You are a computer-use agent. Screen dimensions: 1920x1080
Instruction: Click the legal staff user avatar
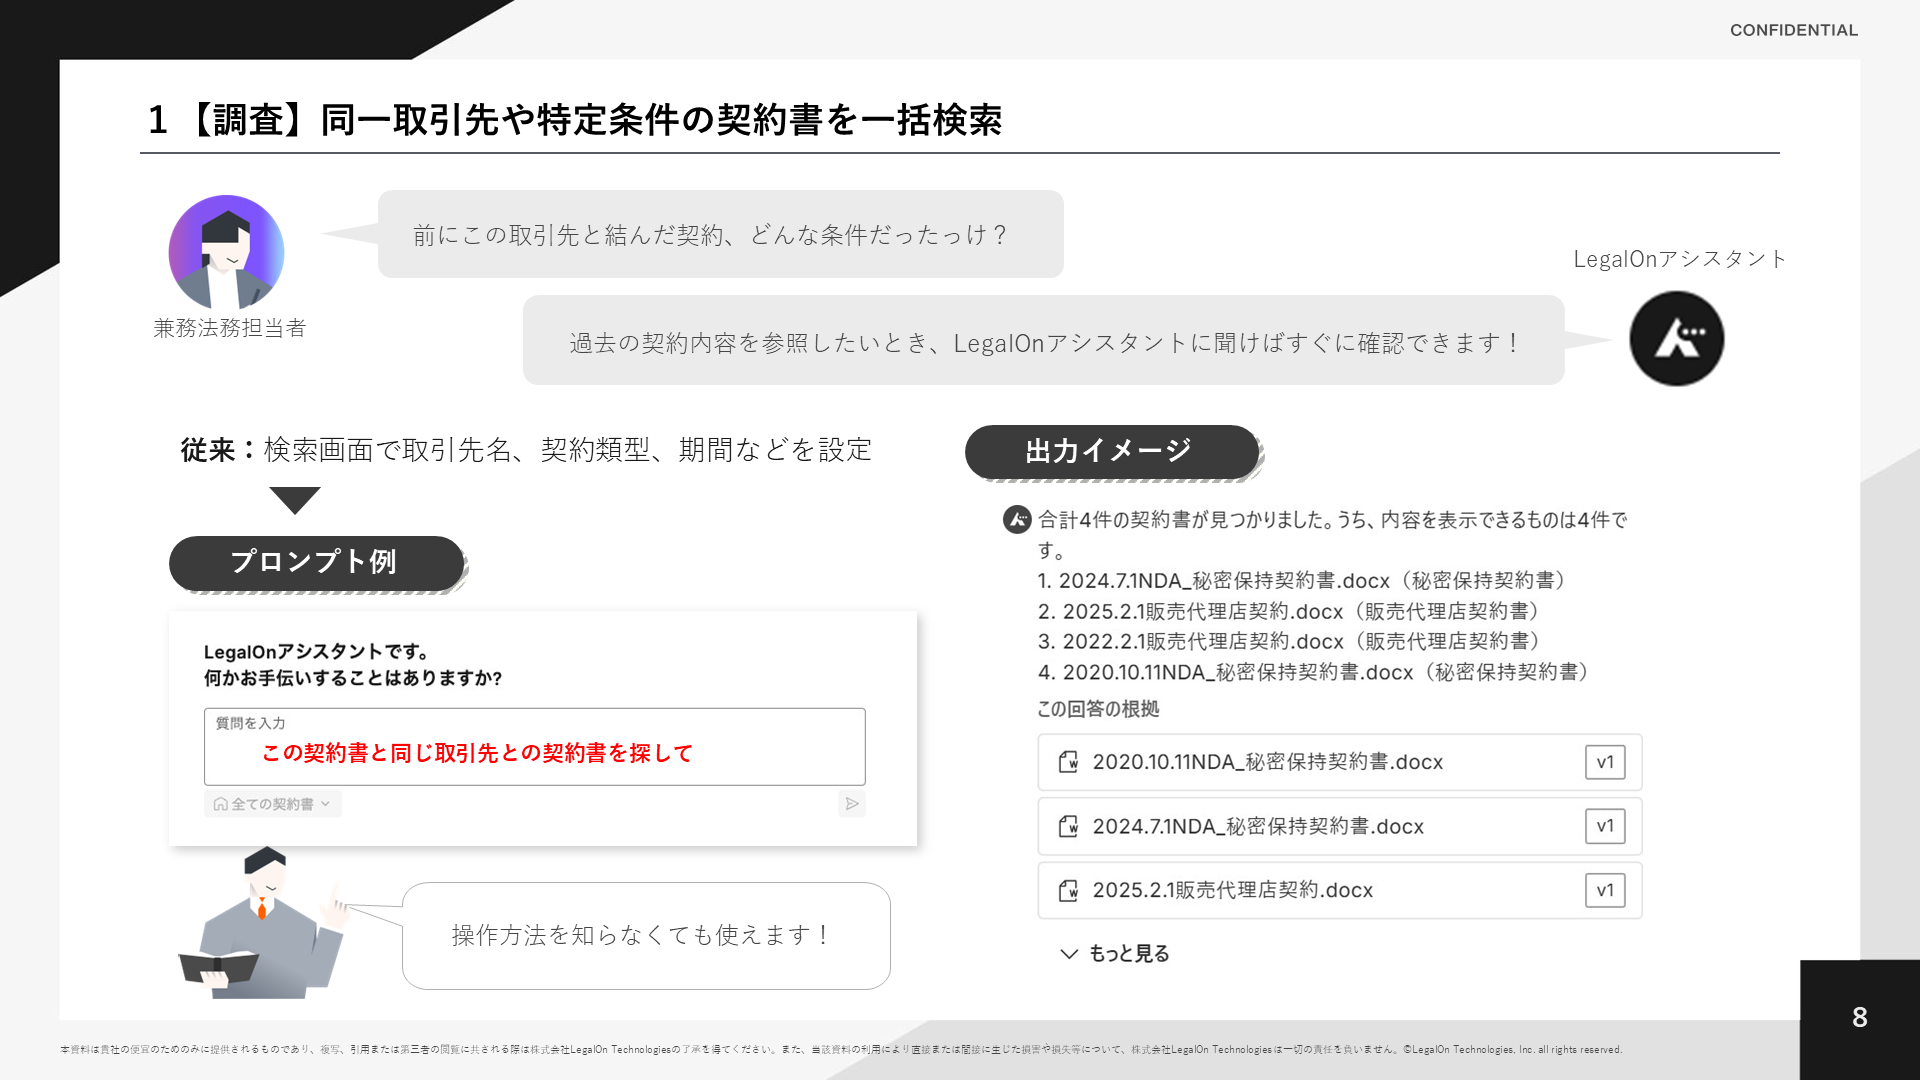tap(227, 252)
